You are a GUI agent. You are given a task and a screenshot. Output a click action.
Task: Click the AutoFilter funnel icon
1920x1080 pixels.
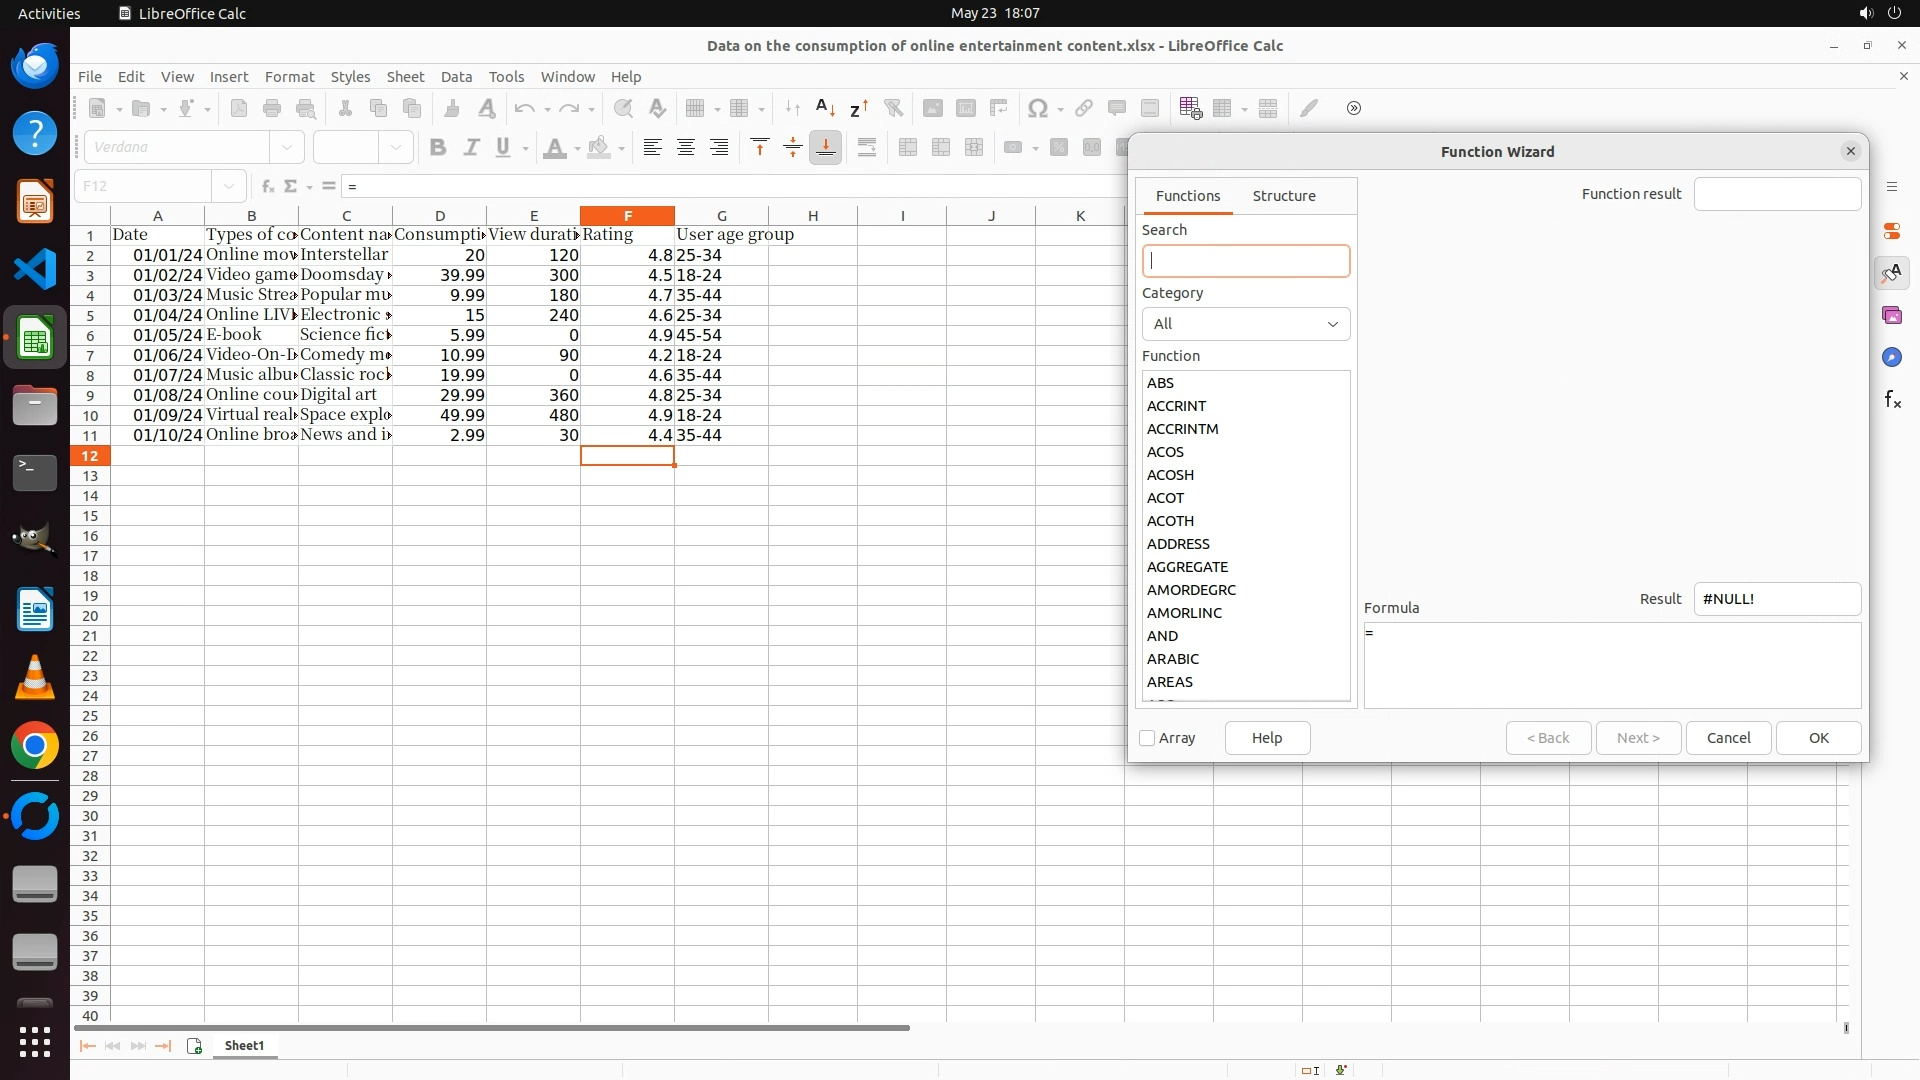tap(893, 108)
